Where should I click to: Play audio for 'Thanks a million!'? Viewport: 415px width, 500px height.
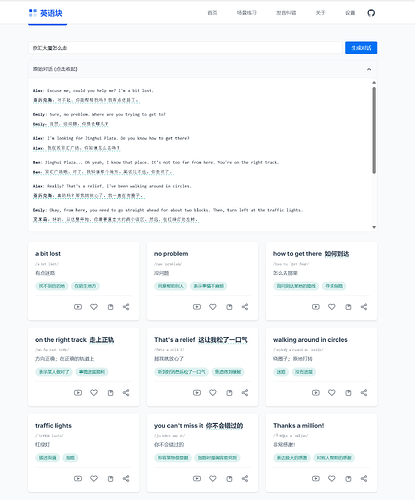(x=316, y=479)
